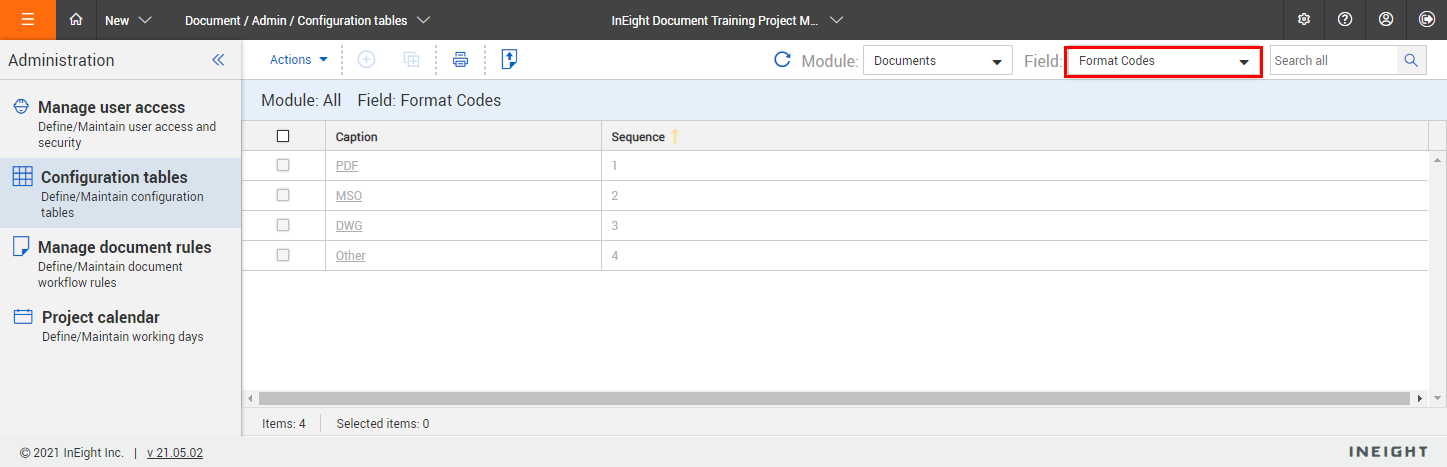This screenshot has height=467, width=1447.
Task: Open the New dropdown menu
Action: coord(128,20)
